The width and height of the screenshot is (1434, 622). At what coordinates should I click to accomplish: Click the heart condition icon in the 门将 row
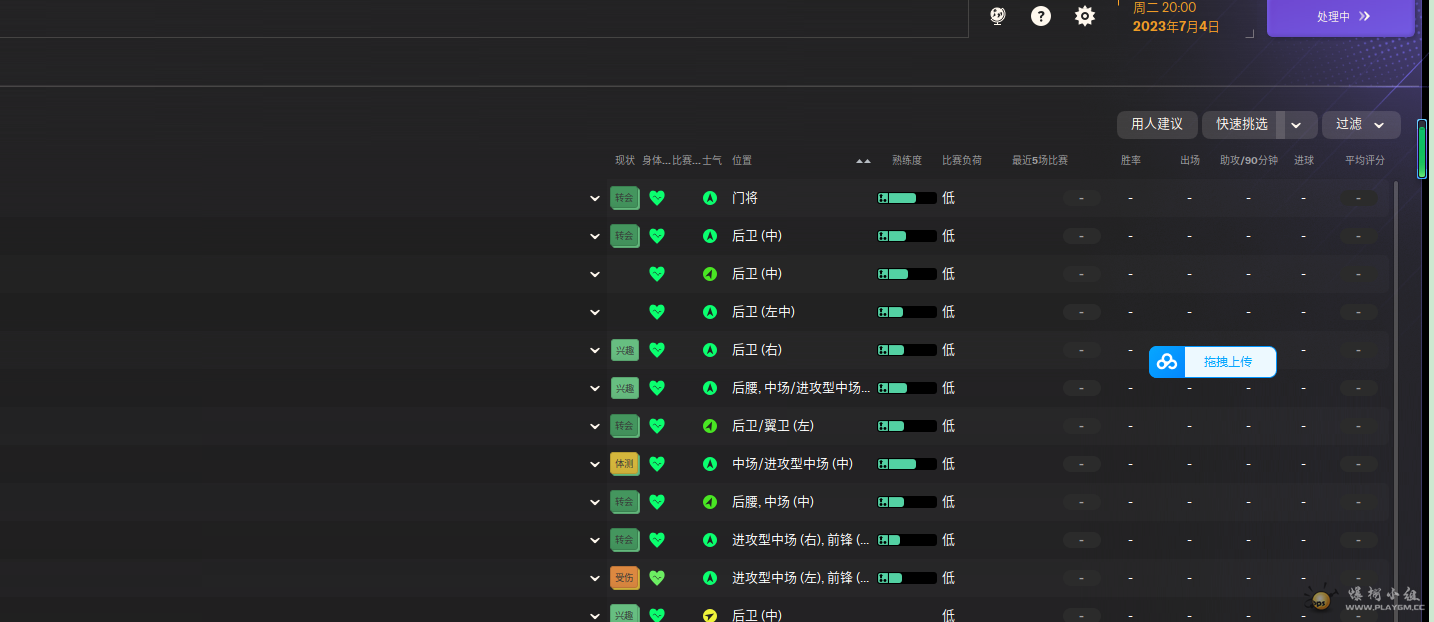pyautogui.click(x=657, y=198)
